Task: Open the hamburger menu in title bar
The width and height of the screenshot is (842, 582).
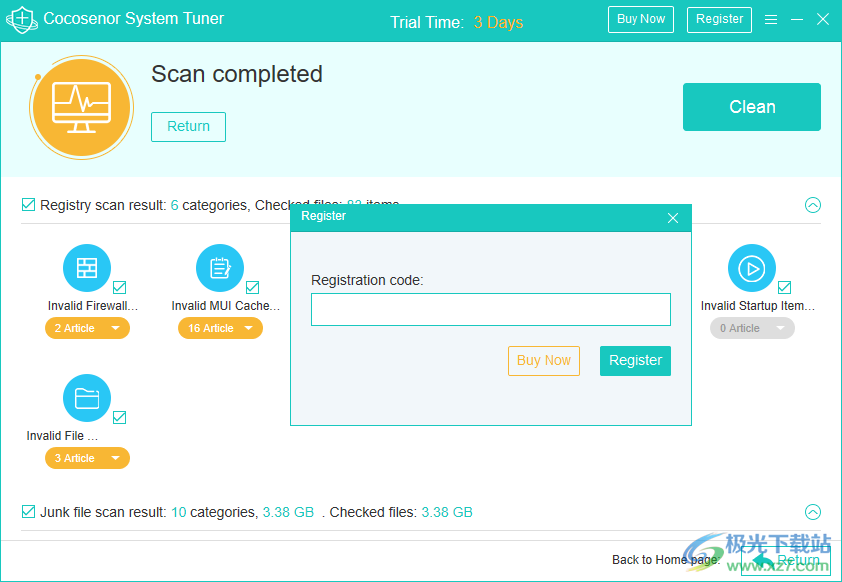Action: point(771,19)
